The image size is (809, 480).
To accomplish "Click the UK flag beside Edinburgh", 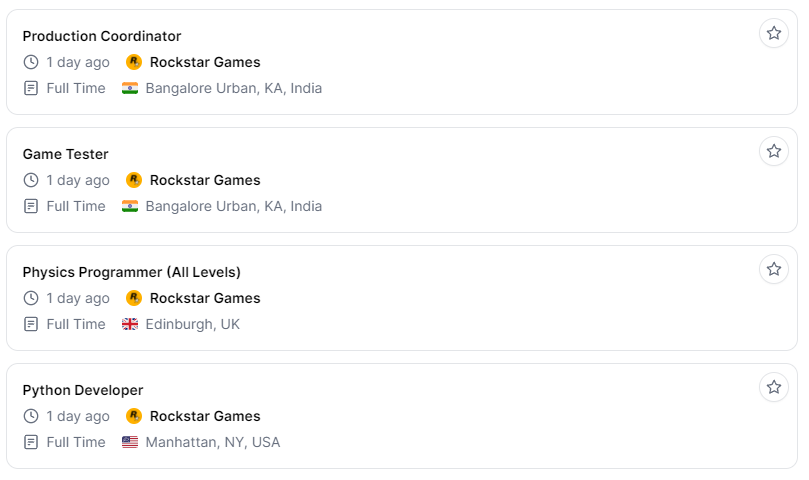I will [x=130, y=324].
